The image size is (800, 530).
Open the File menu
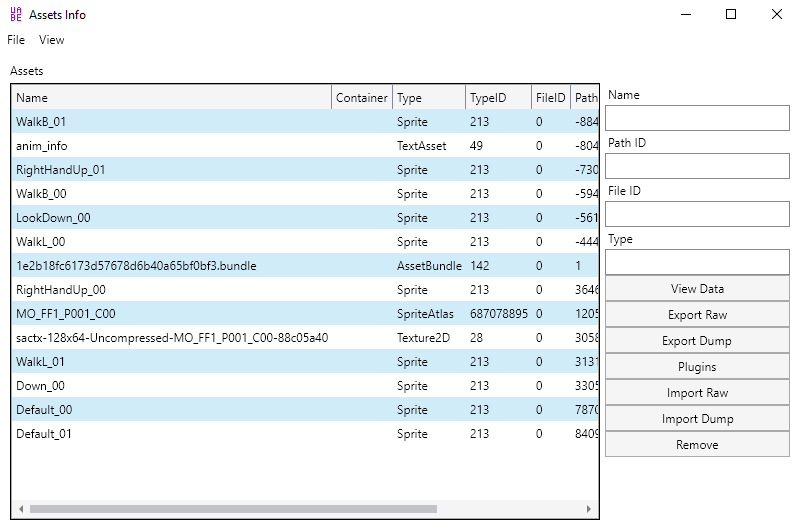(16, 40)
